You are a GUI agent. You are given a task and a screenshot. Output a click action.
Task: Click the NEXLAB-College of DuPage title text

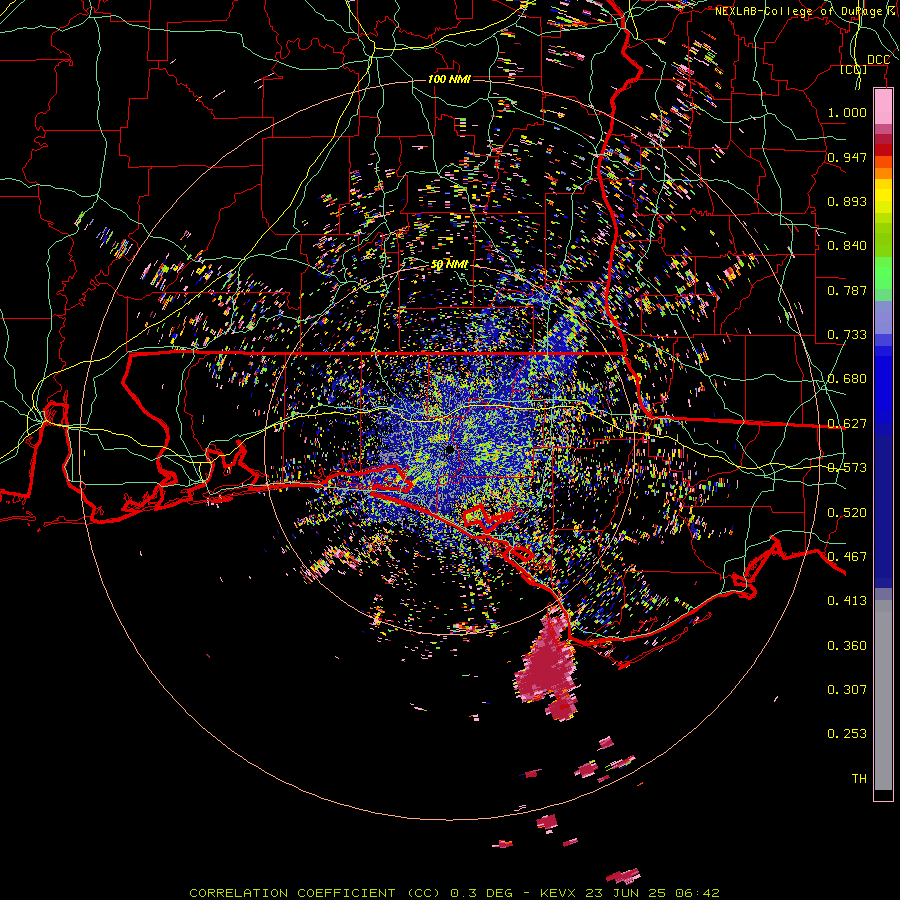click(805, 11)
